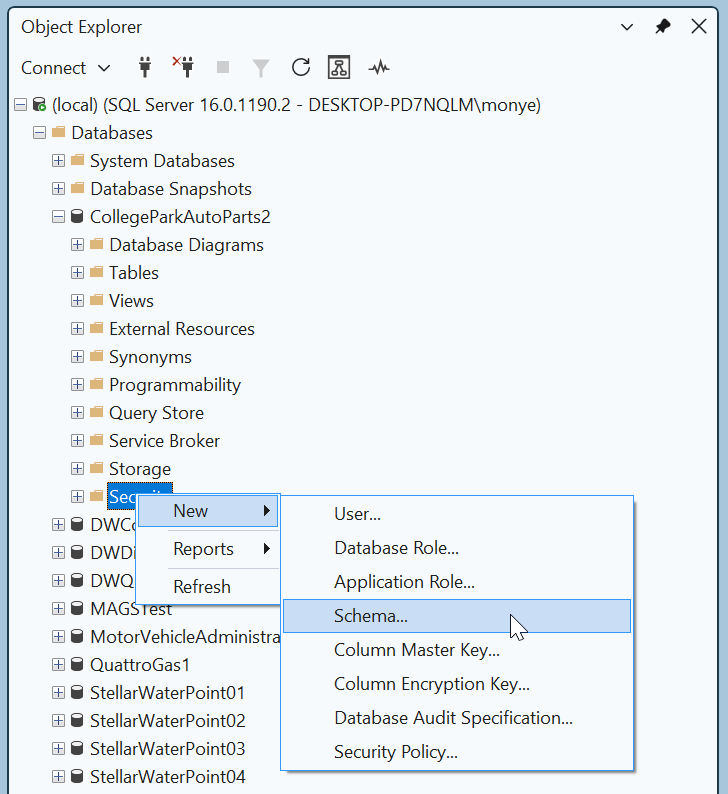The height and width of the screenshot is (794, 728).
Task: Click the Stop square icon in toolbar
Action: tap(223, 67)
